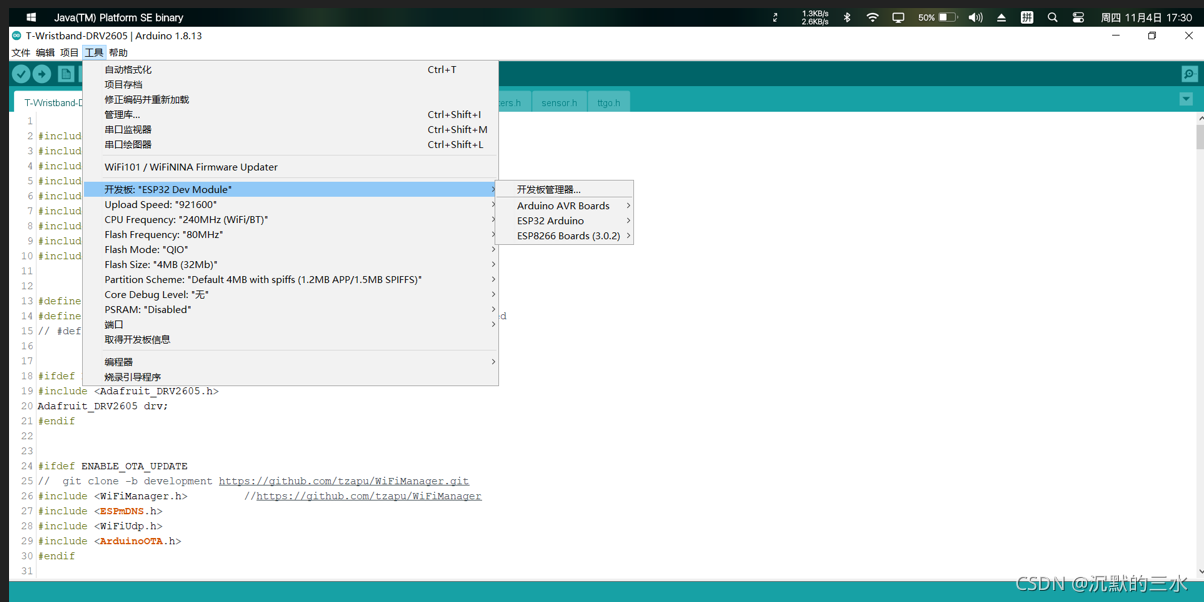The image size is (1204, 602).
Task: Choose 项目存档 (Archive Sketch)
Action: pyautogui.click(x=291, y=84)
